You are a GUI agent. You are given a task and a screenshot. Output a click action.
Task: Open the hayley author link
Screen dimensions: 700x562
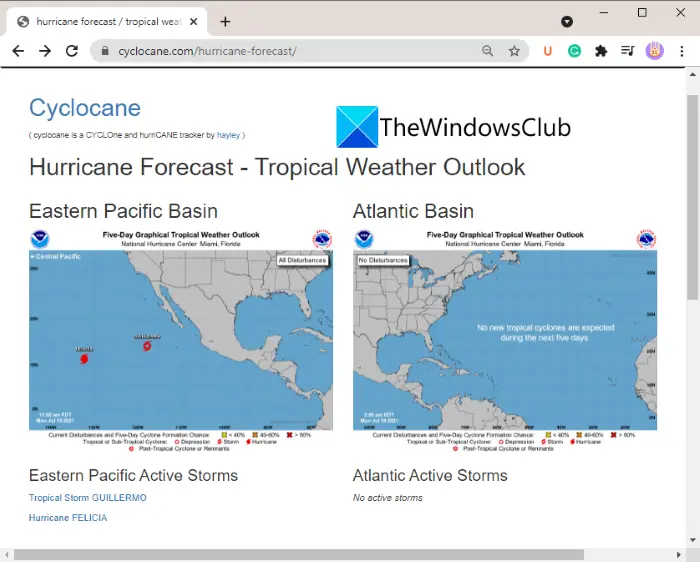click(228, 135)
